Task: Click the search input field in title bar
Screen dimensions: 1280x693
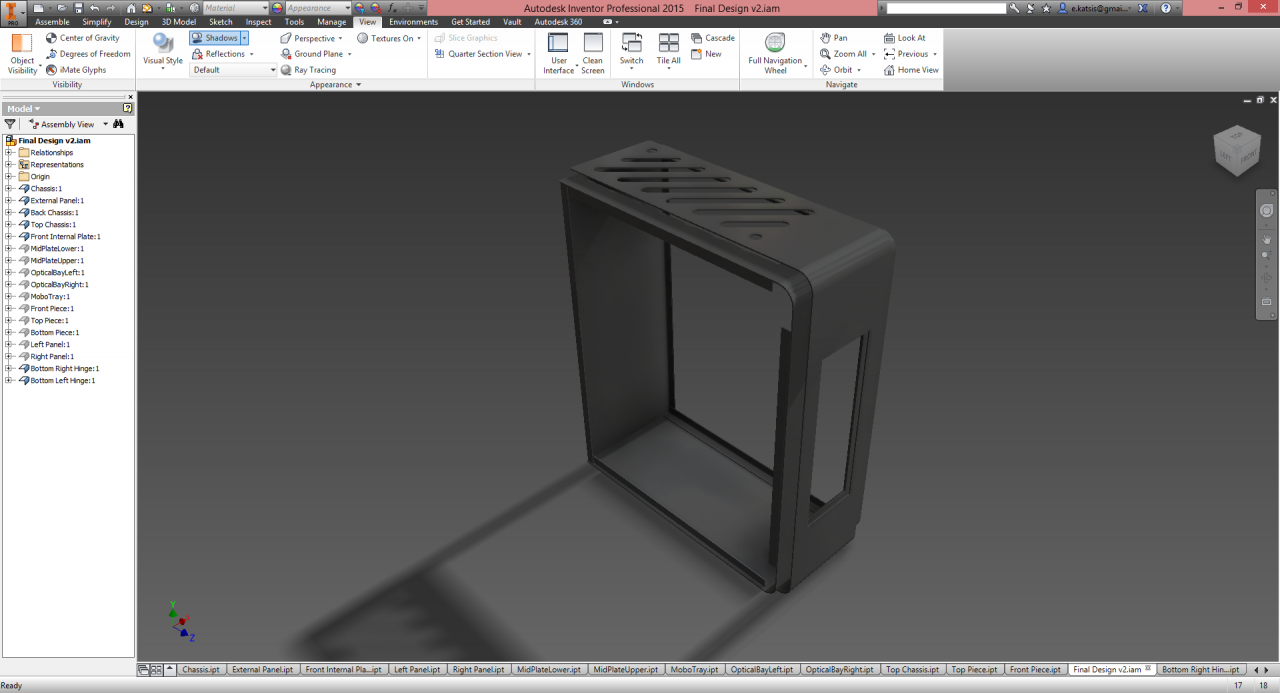Action: 947,8
